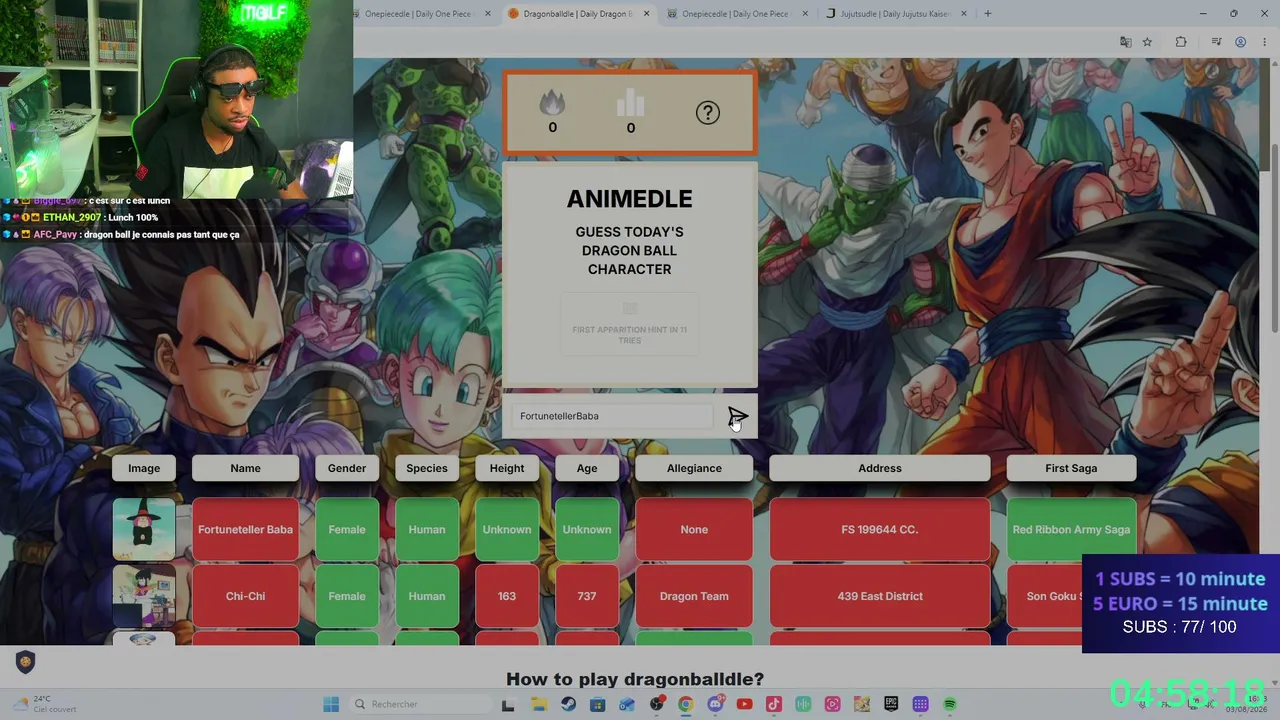Viewport: 1280px width, 720px height.
Task: Open Spotify from the taskbar
Action: [950, 704]
